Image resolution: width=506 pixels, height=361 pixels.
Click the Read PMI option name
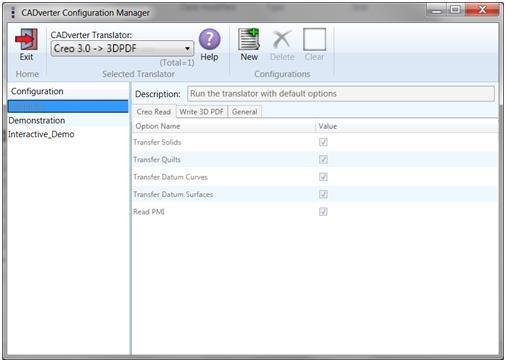click(x=149, y=212)
